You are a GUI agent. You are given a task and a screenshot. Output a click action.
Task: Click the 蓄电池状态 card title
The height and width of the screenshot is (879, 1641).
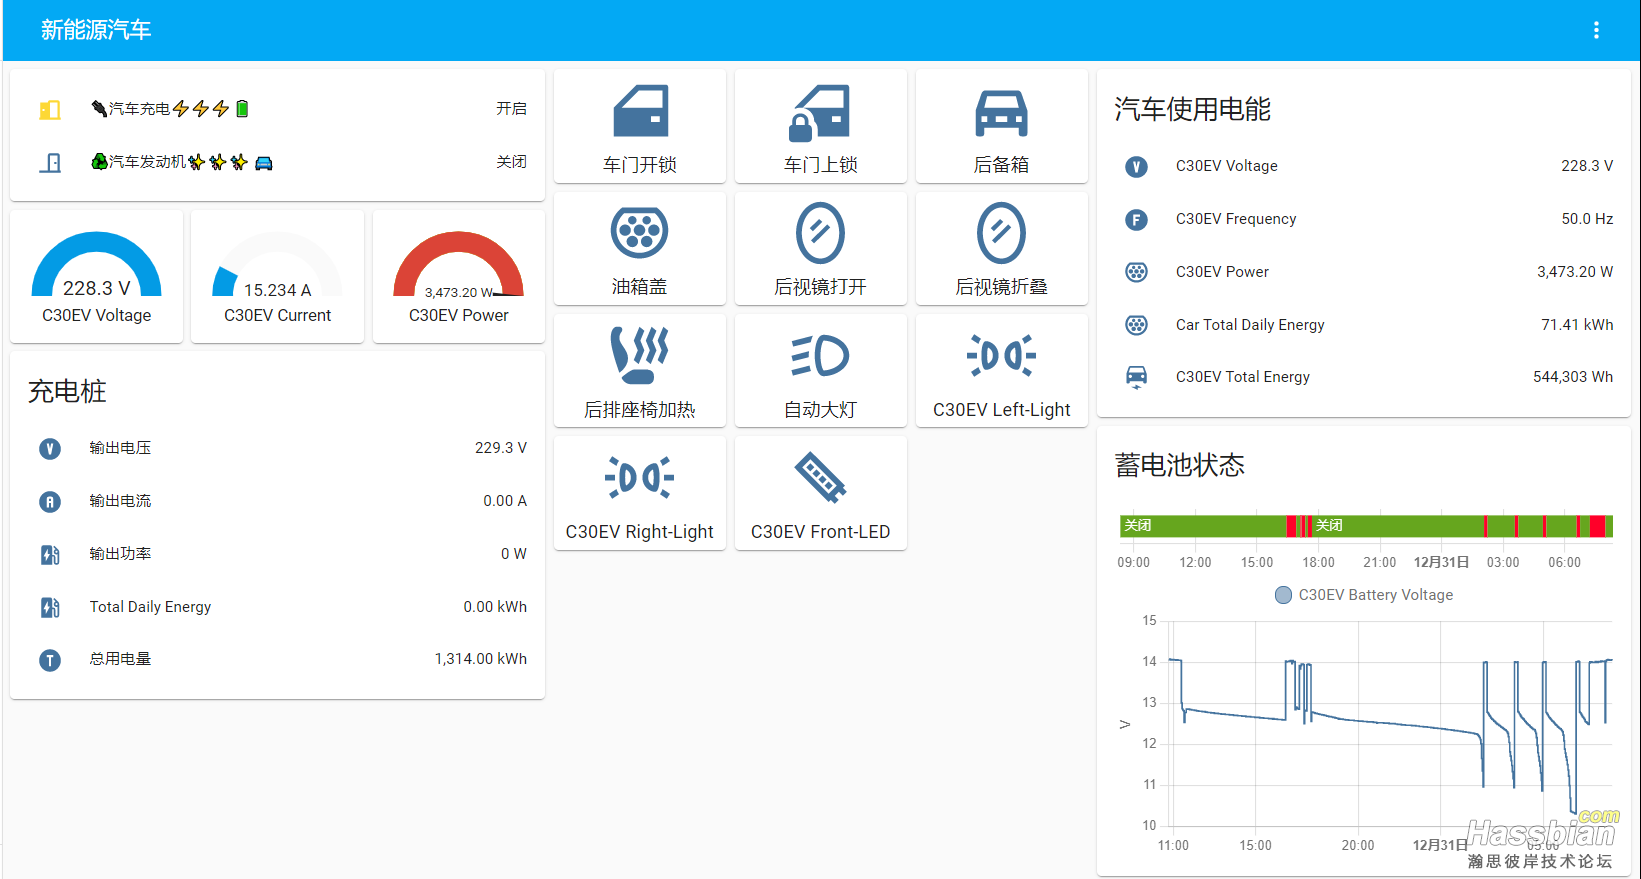coord(1179,465)
